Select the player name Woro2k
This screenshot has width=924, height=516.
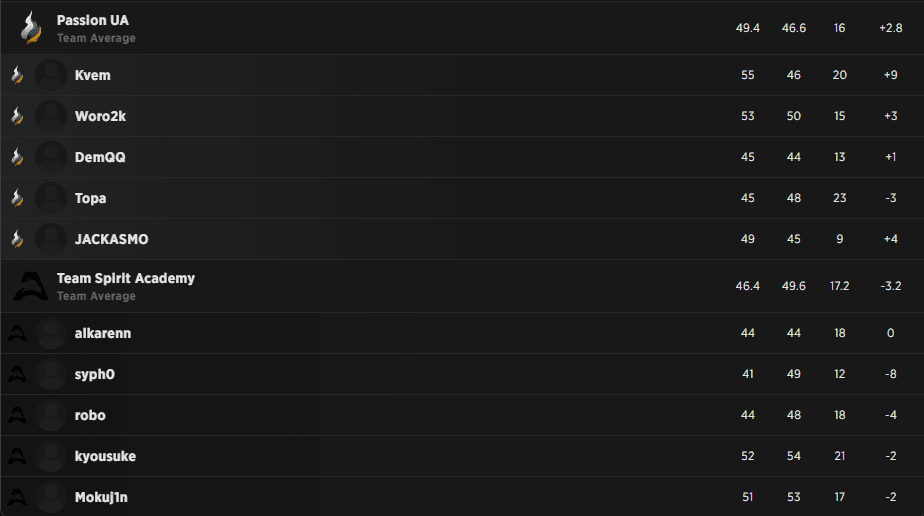pyautogui.click(x=100, y=116)
